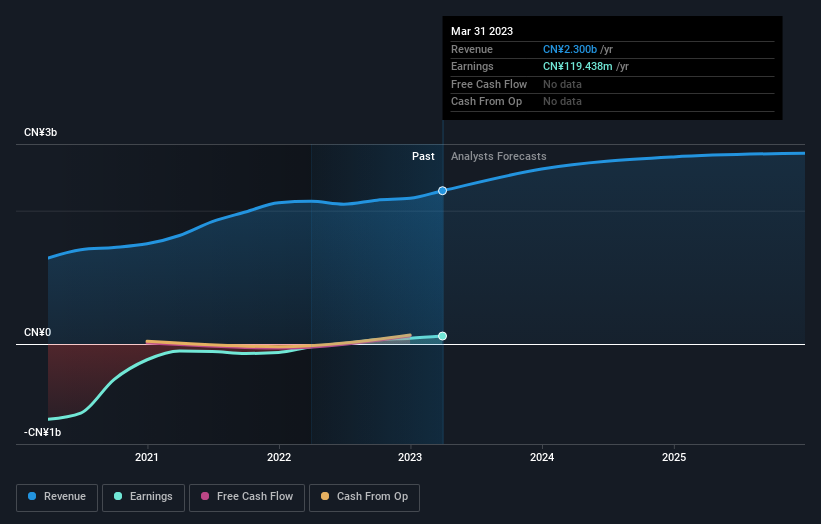Click the CN¥0 y-axis label

[38, 332]
